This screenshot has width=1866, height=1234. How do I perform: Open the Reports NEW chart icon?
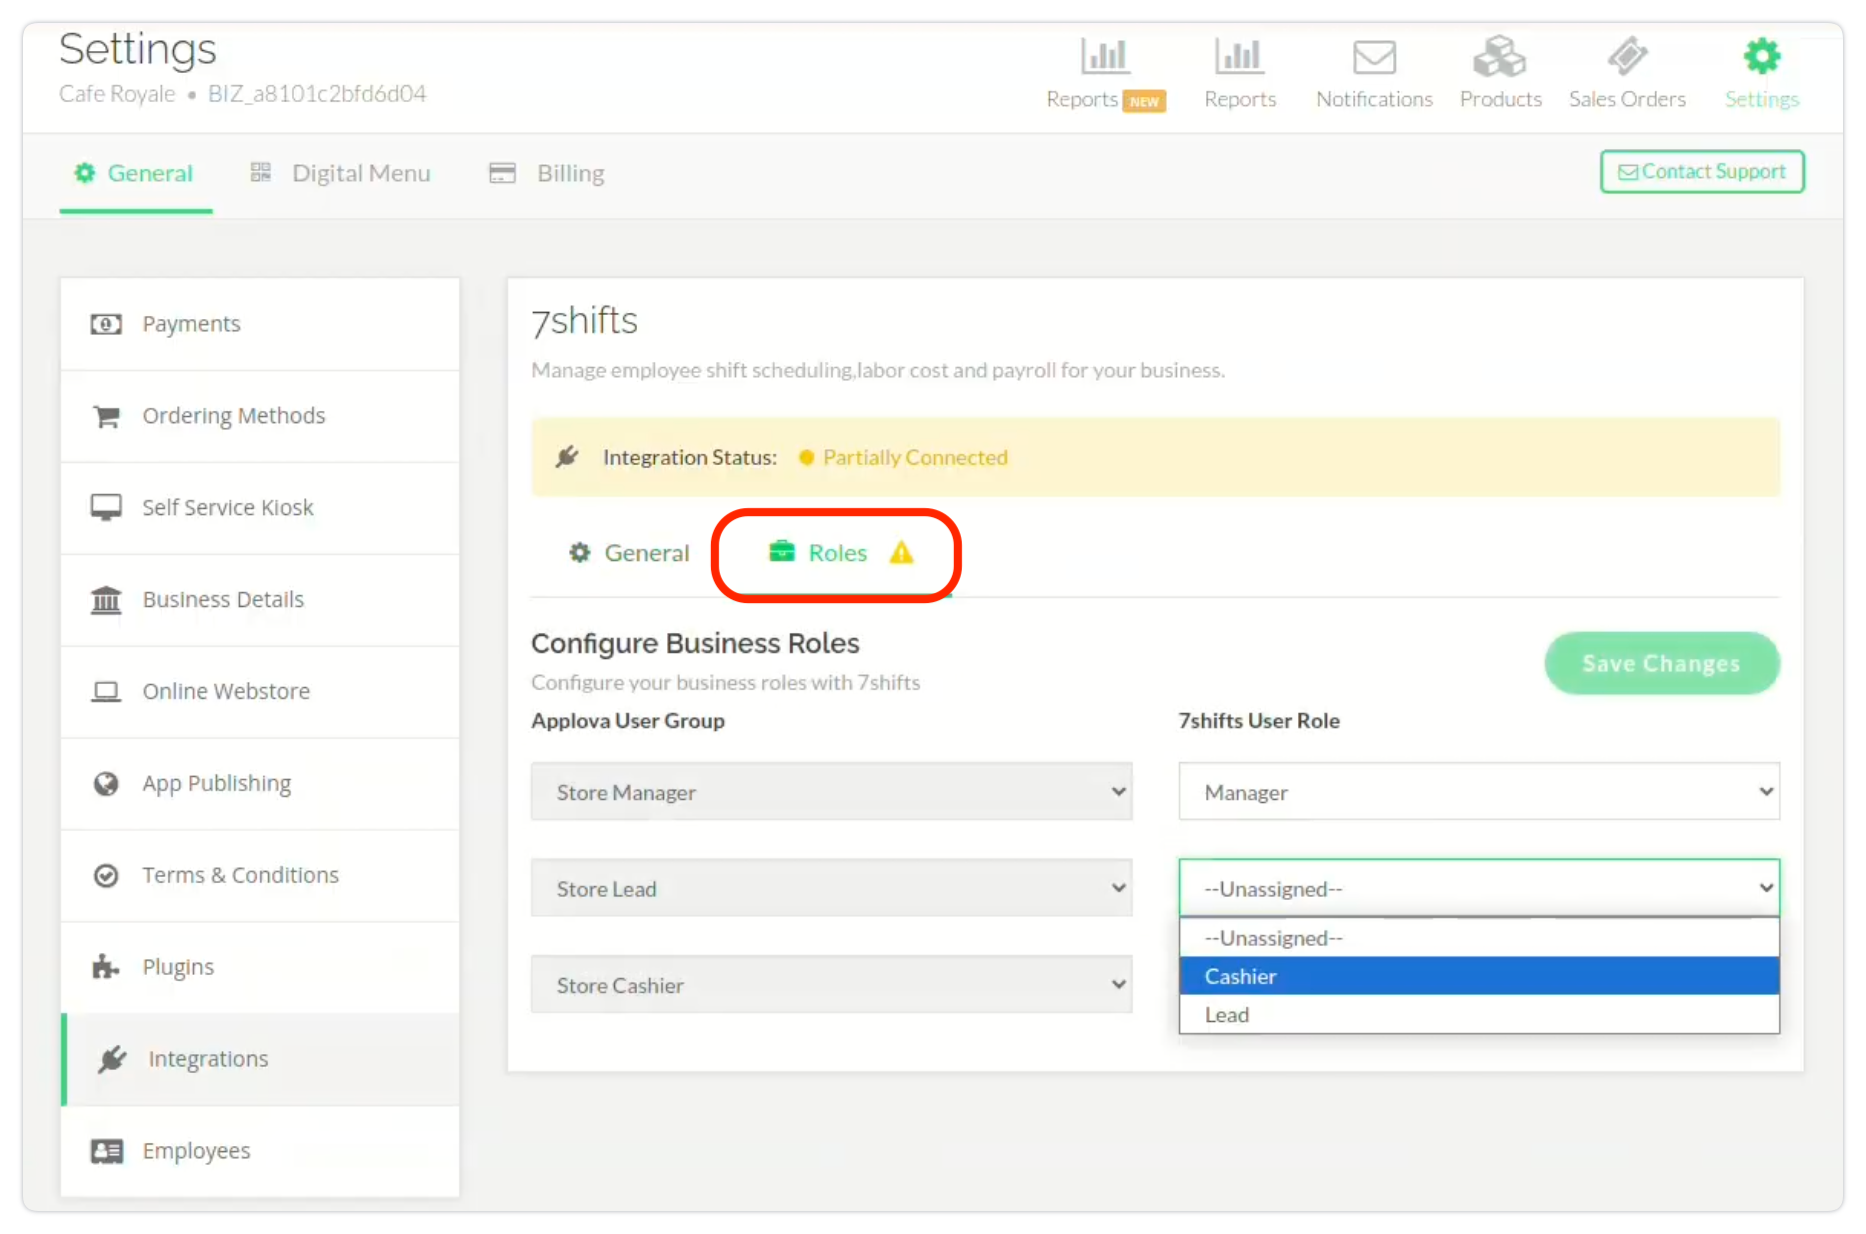[x=1105, y=56]
